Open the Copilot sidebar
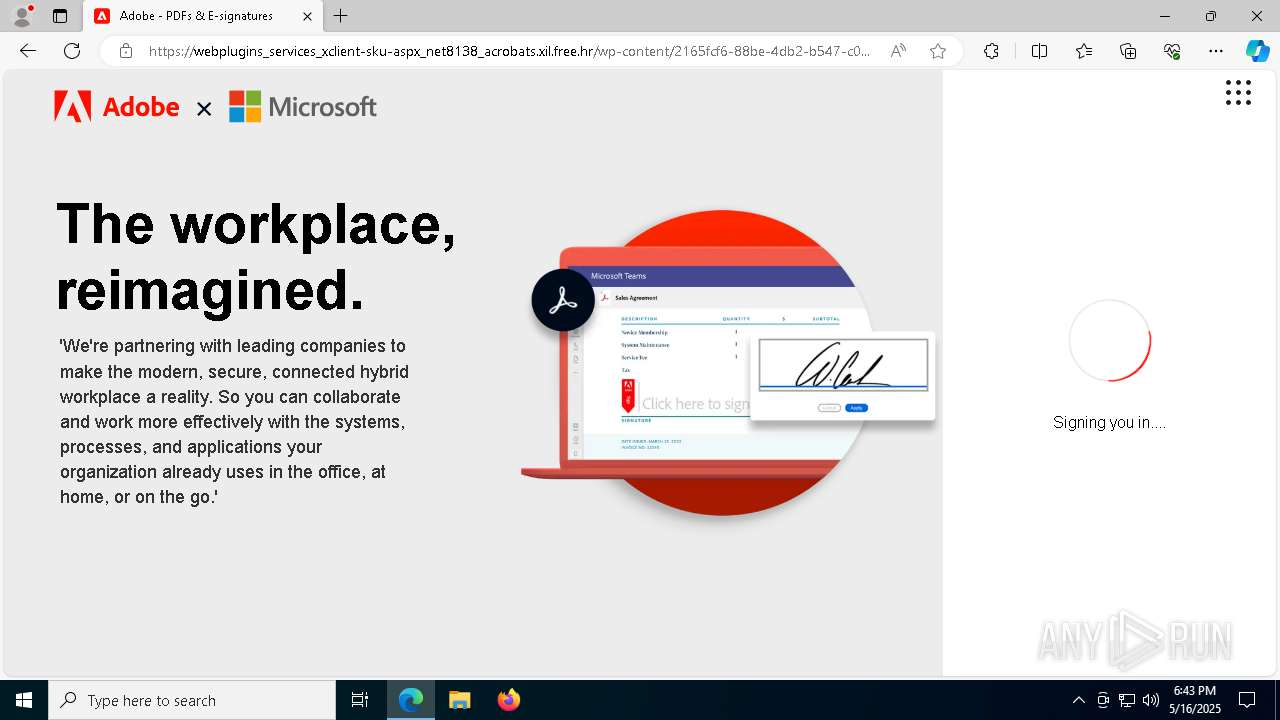The image size is (1280, 720). click(x=1257, y=51)
